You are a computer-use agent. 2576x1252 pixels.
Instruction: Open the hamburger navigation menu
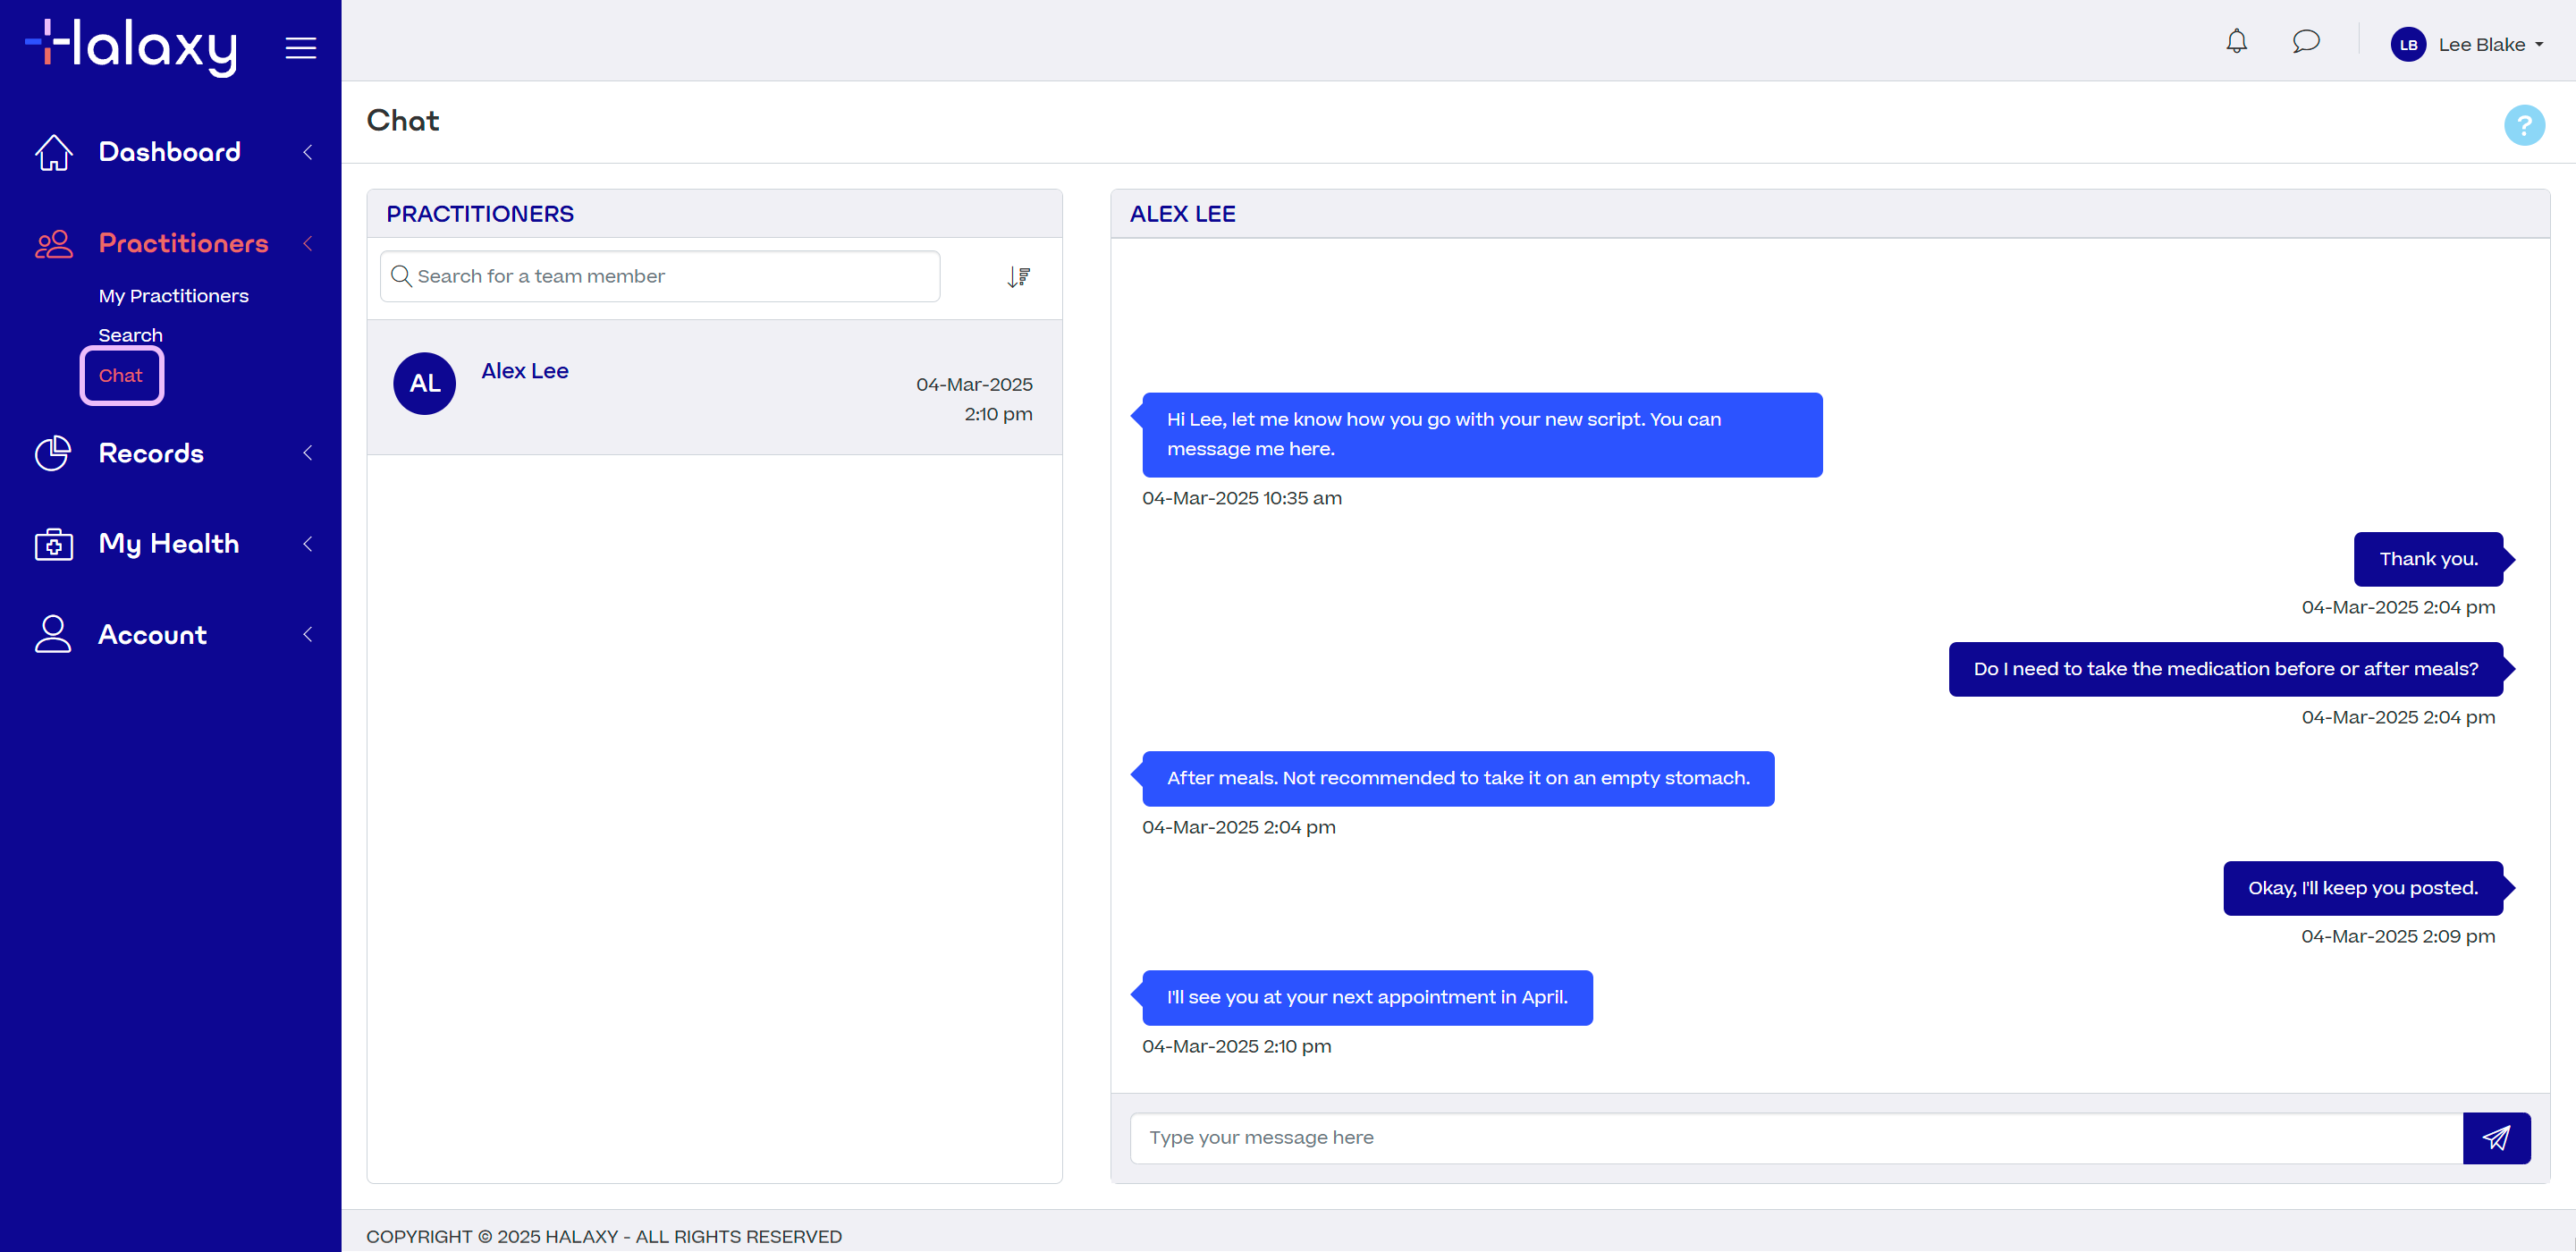(300, 47)
